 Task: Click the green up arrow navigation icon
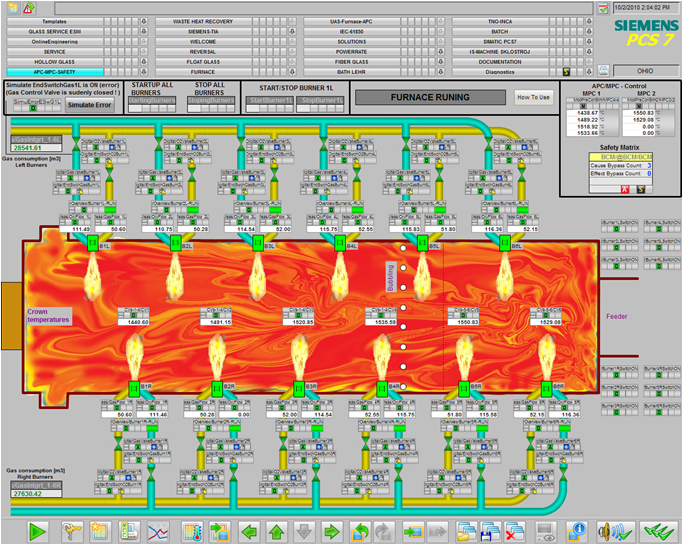click(277, 530)
